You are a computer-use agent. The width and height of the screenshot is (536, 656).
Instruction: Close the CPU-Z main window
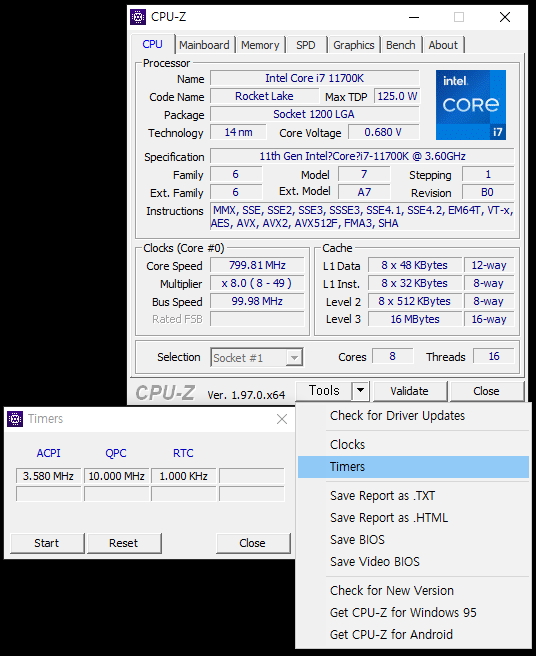[505, 17]
